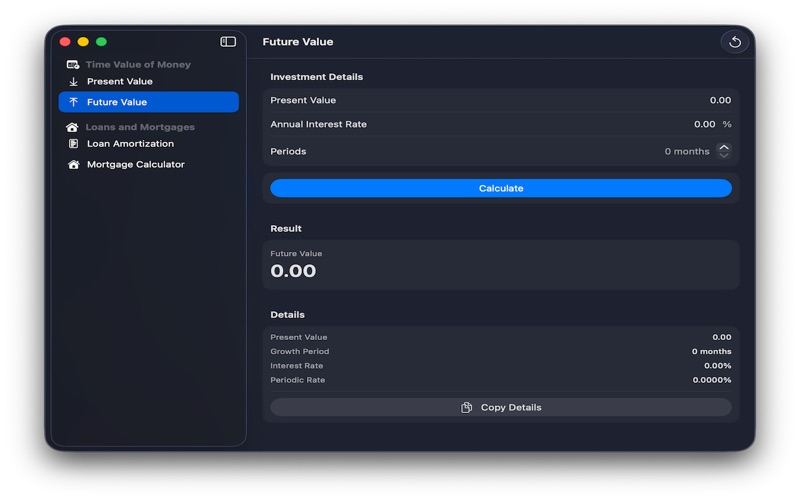Click the Future Value 0.00 result
This screenshot has height=500, width=800.
tap(293, 271)
